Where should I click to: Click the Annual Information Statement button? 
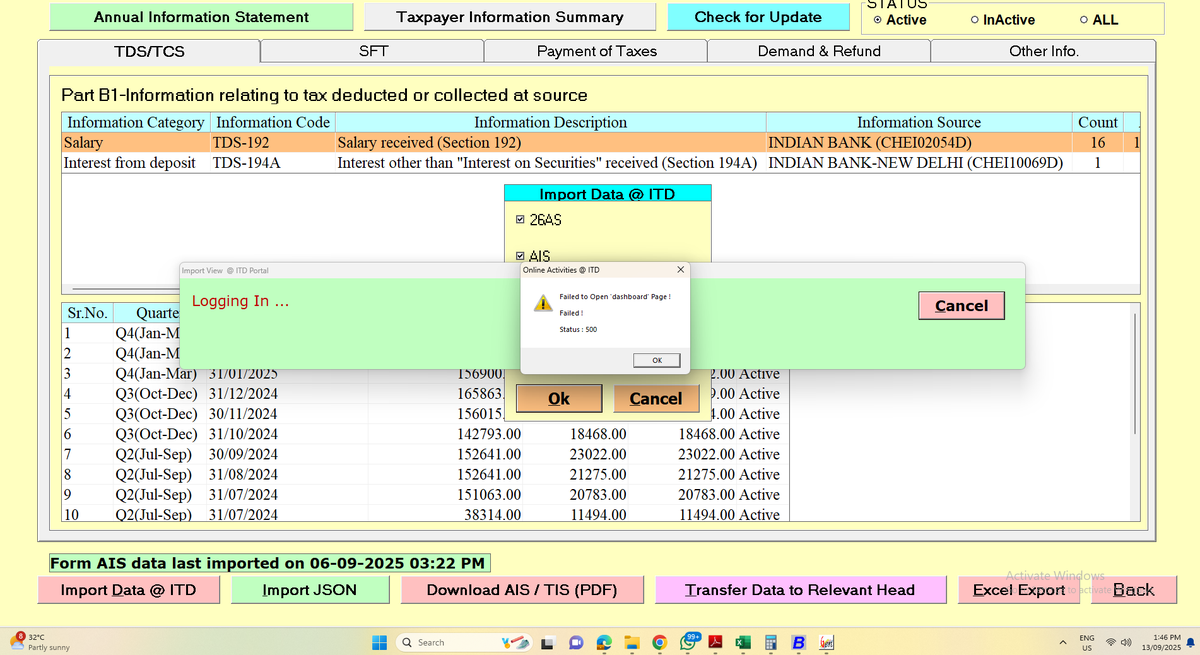pos(201,17)
